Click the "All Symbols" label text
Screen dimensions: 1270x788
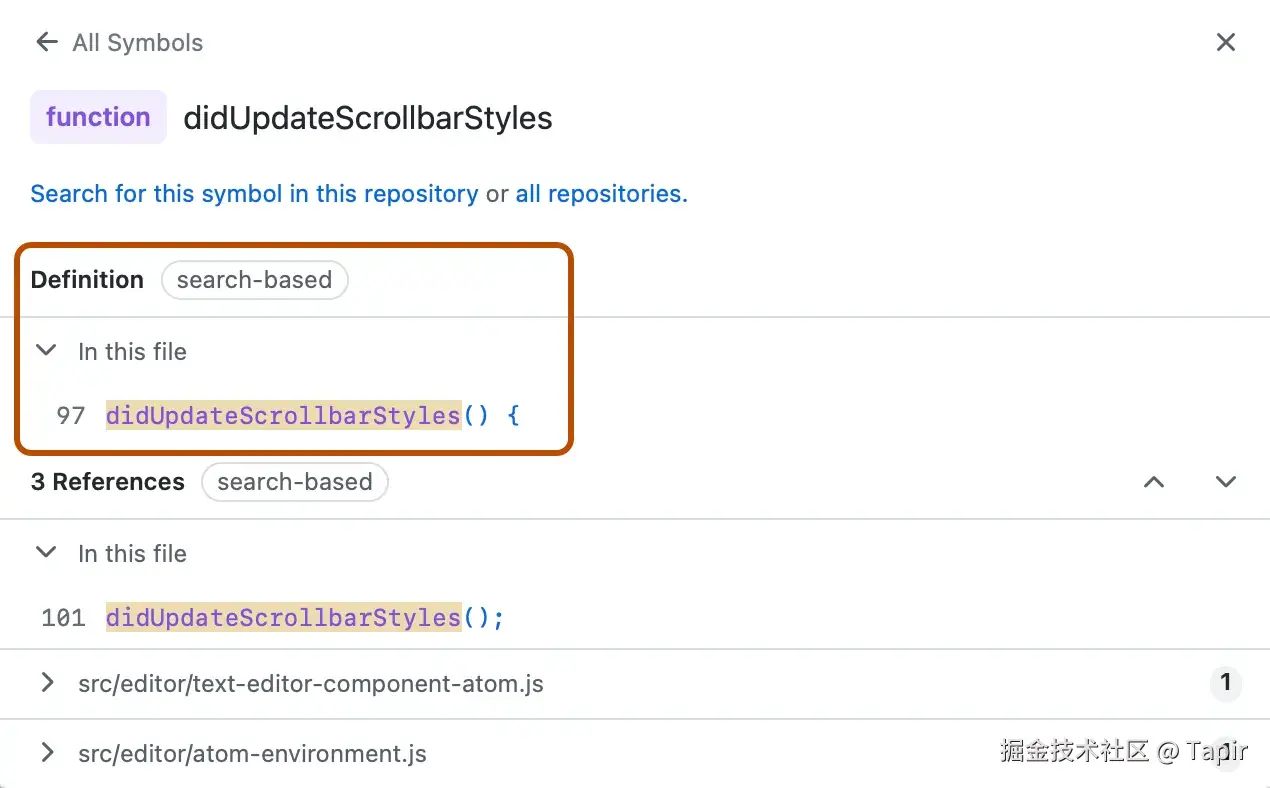(138, 42)
